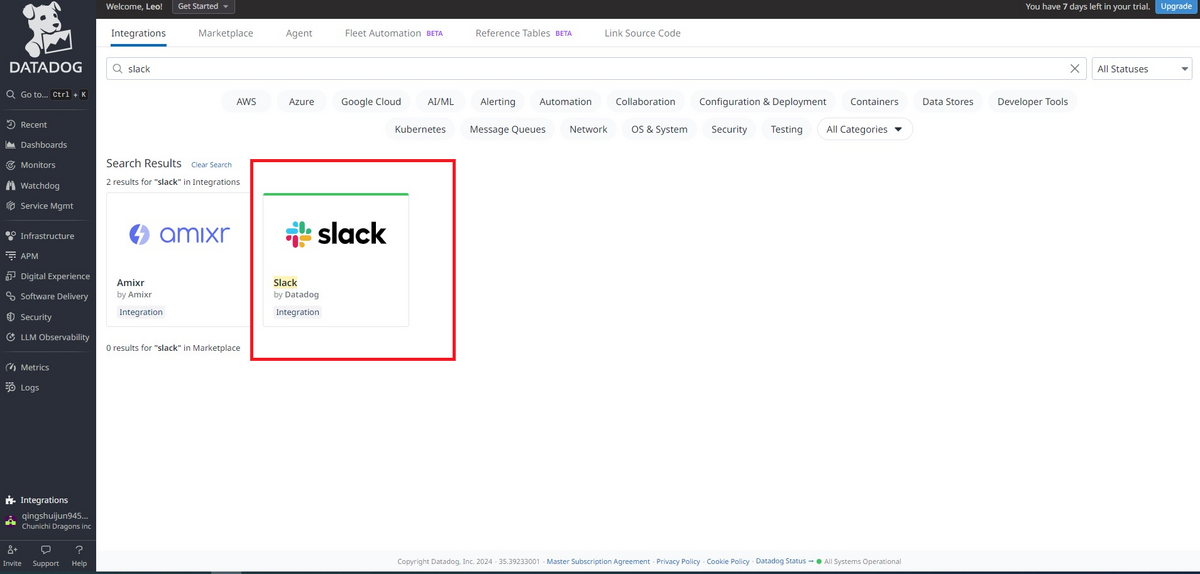Viewport: 1200px width, 574px height.
Task: Open user account qingshuijun945 menu
Action: [x=48, y=521]
